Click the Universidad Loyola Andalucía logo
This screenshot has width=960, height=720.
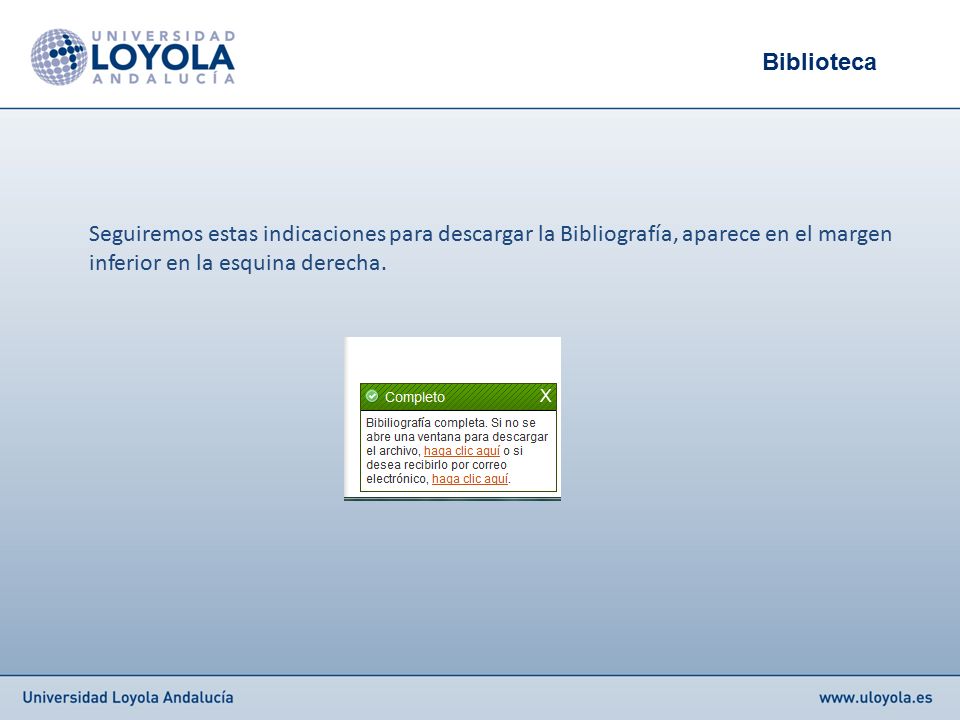click(133, 57)
